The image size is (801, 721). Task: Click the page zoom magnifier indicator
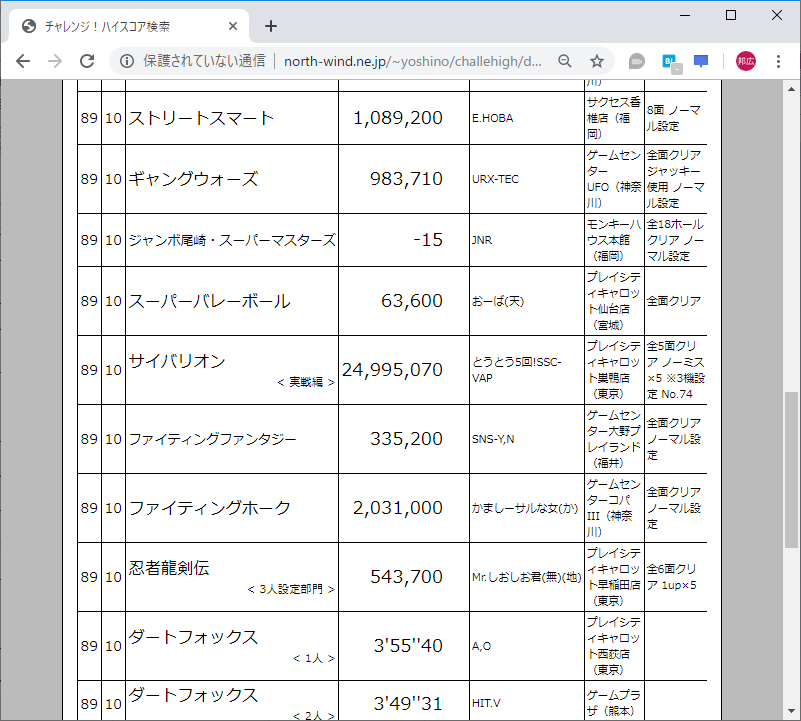click(x=565, y=61)
